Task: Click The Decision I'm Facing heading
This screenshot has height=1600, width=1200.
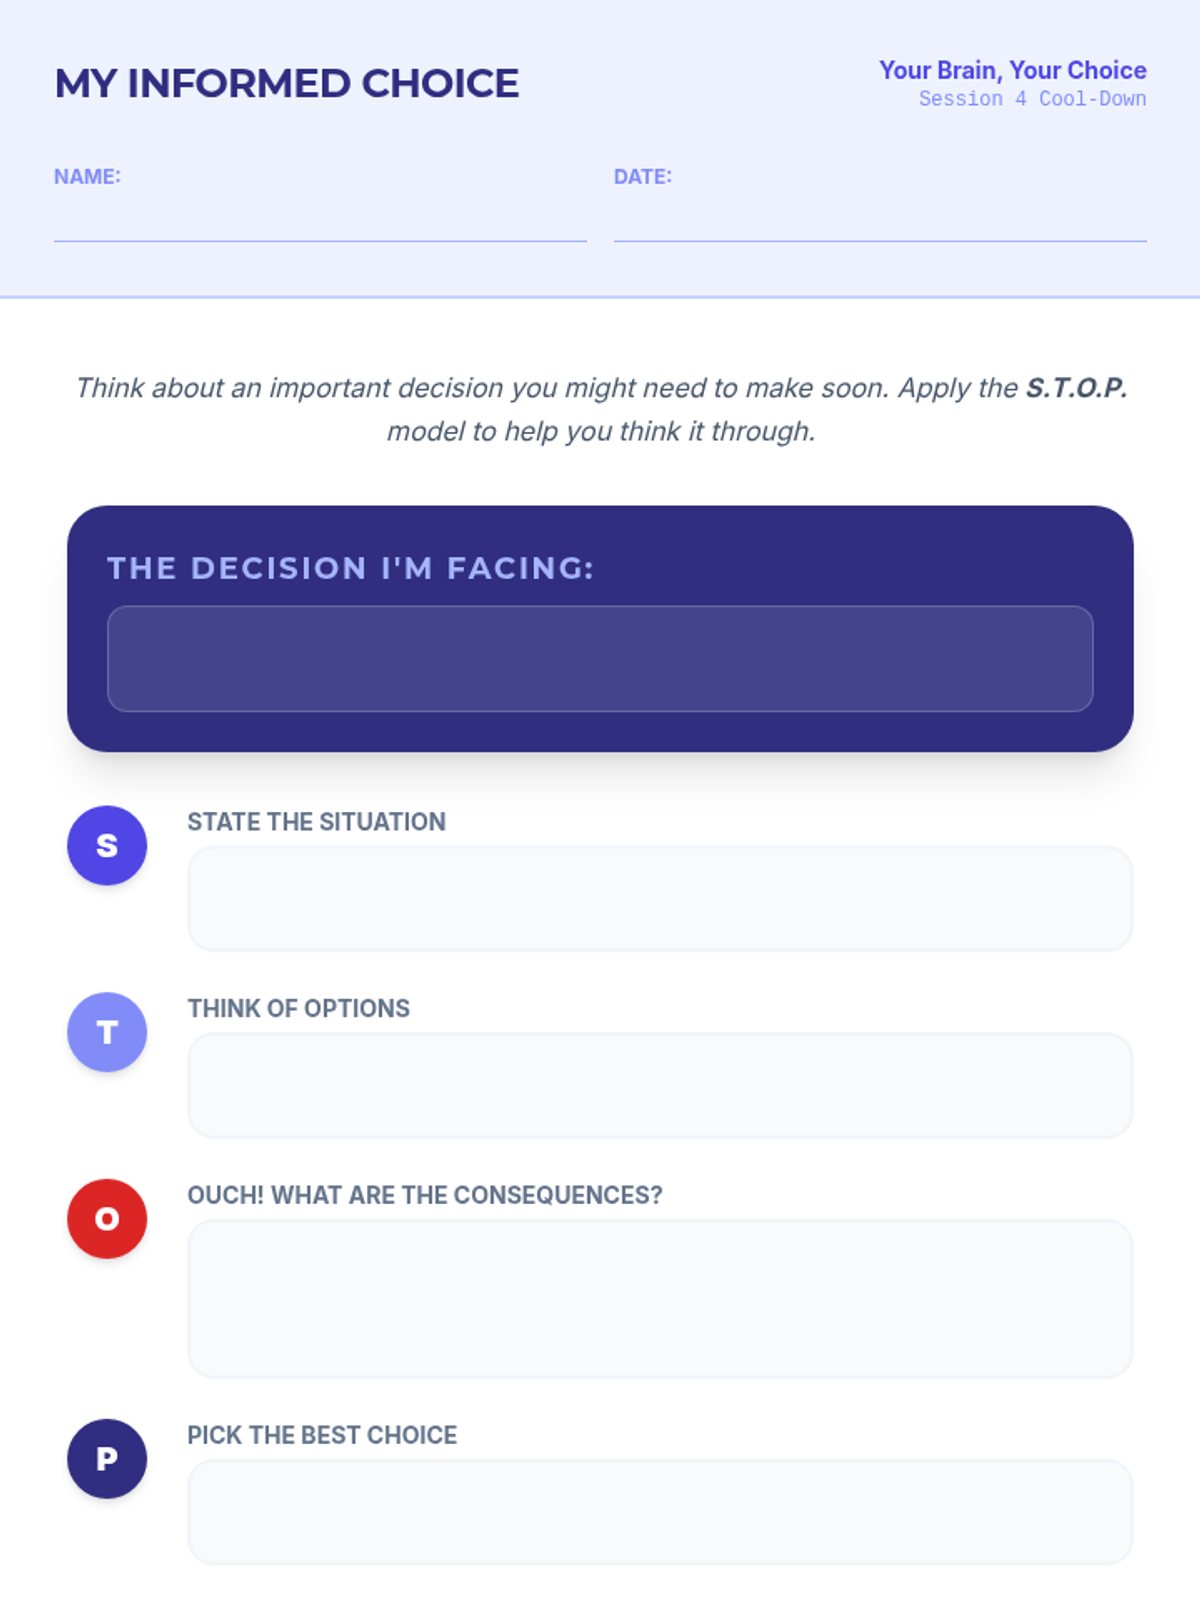Action: [x=351, y=568]
